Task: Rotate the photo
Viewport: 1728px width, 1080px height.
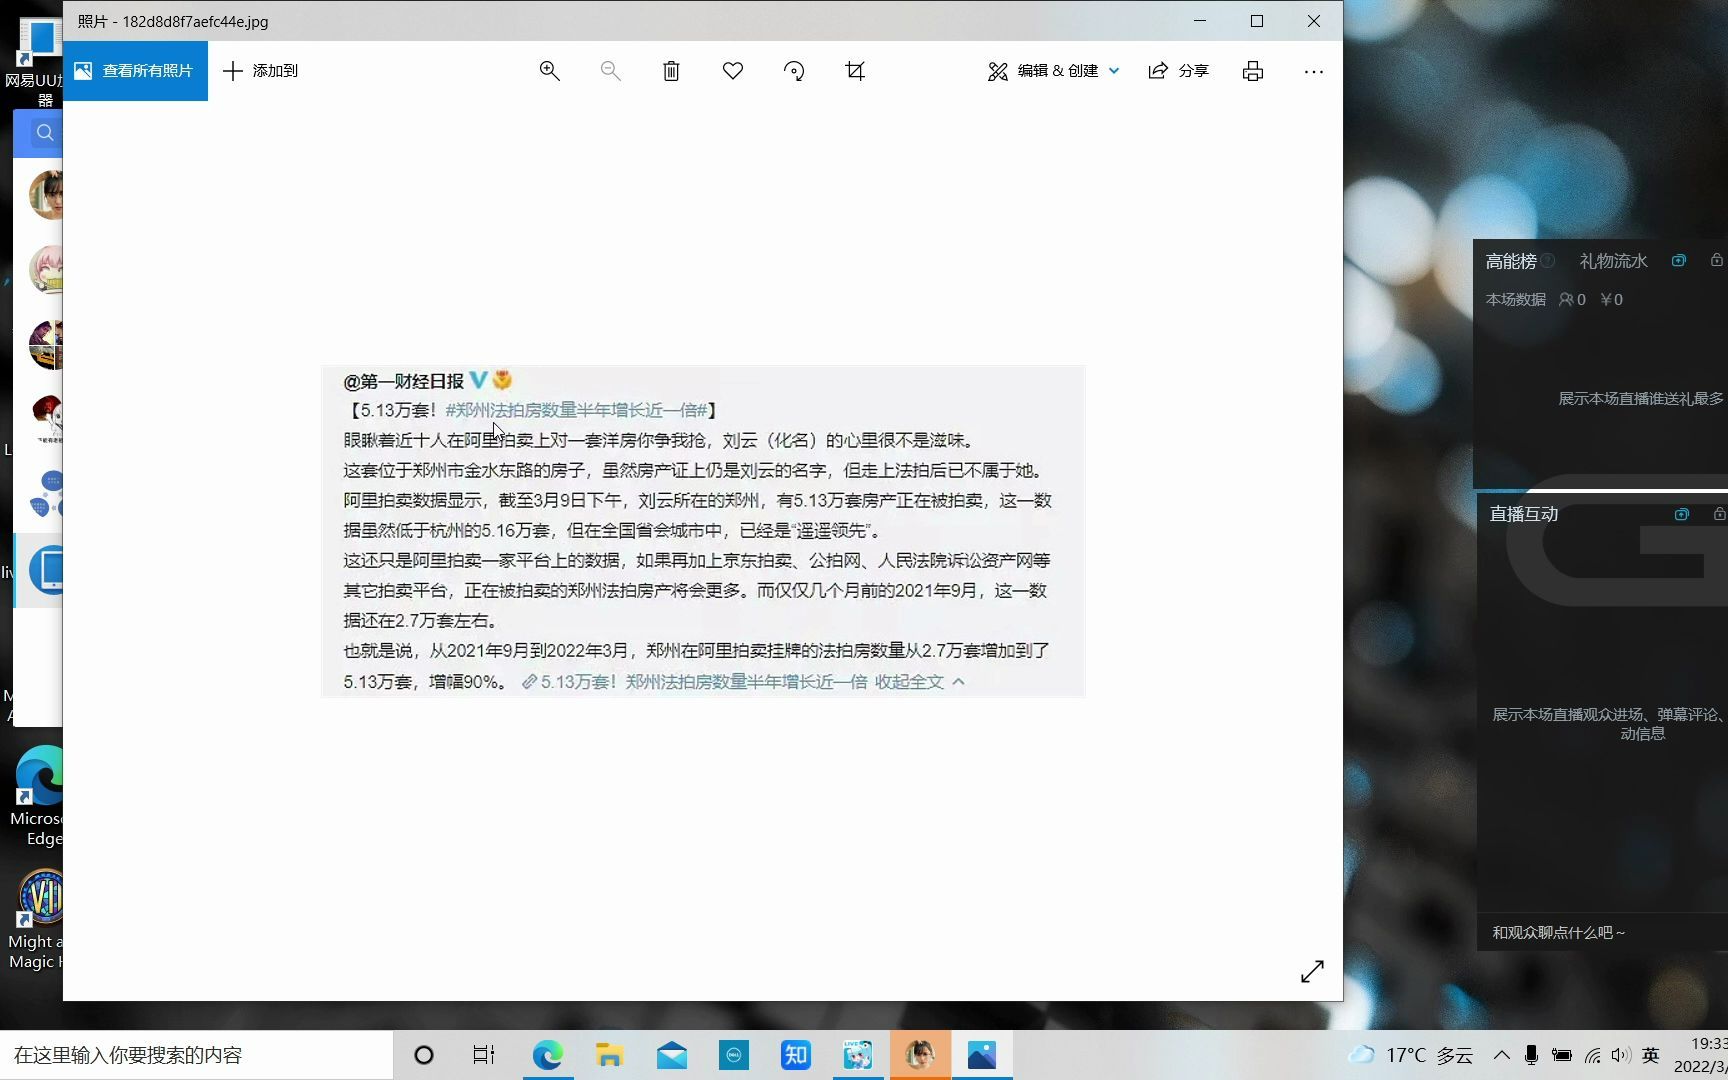Action: (794, 71)
